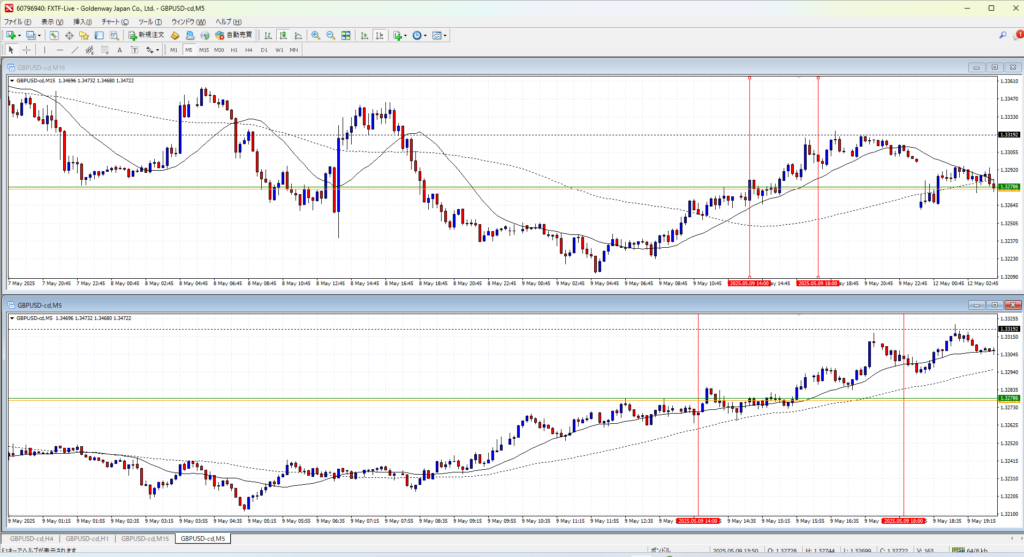Click the zoom in magnifier icon

[315, 35]
